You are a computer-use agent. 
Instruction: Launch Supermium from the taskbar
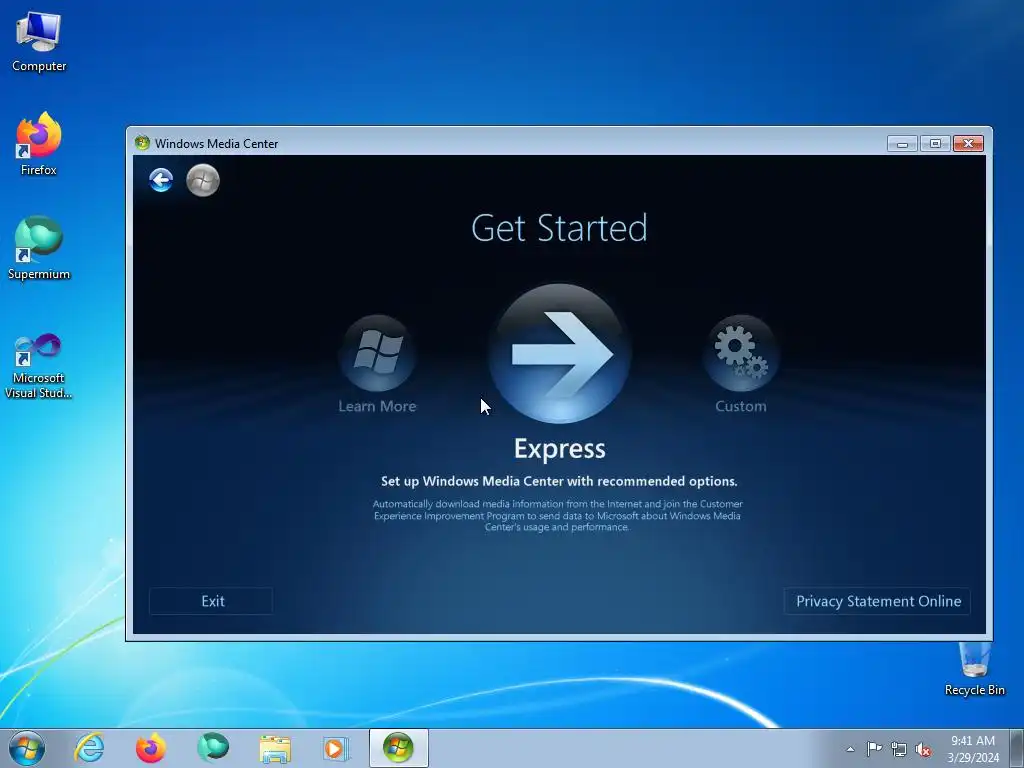point(213,748)
